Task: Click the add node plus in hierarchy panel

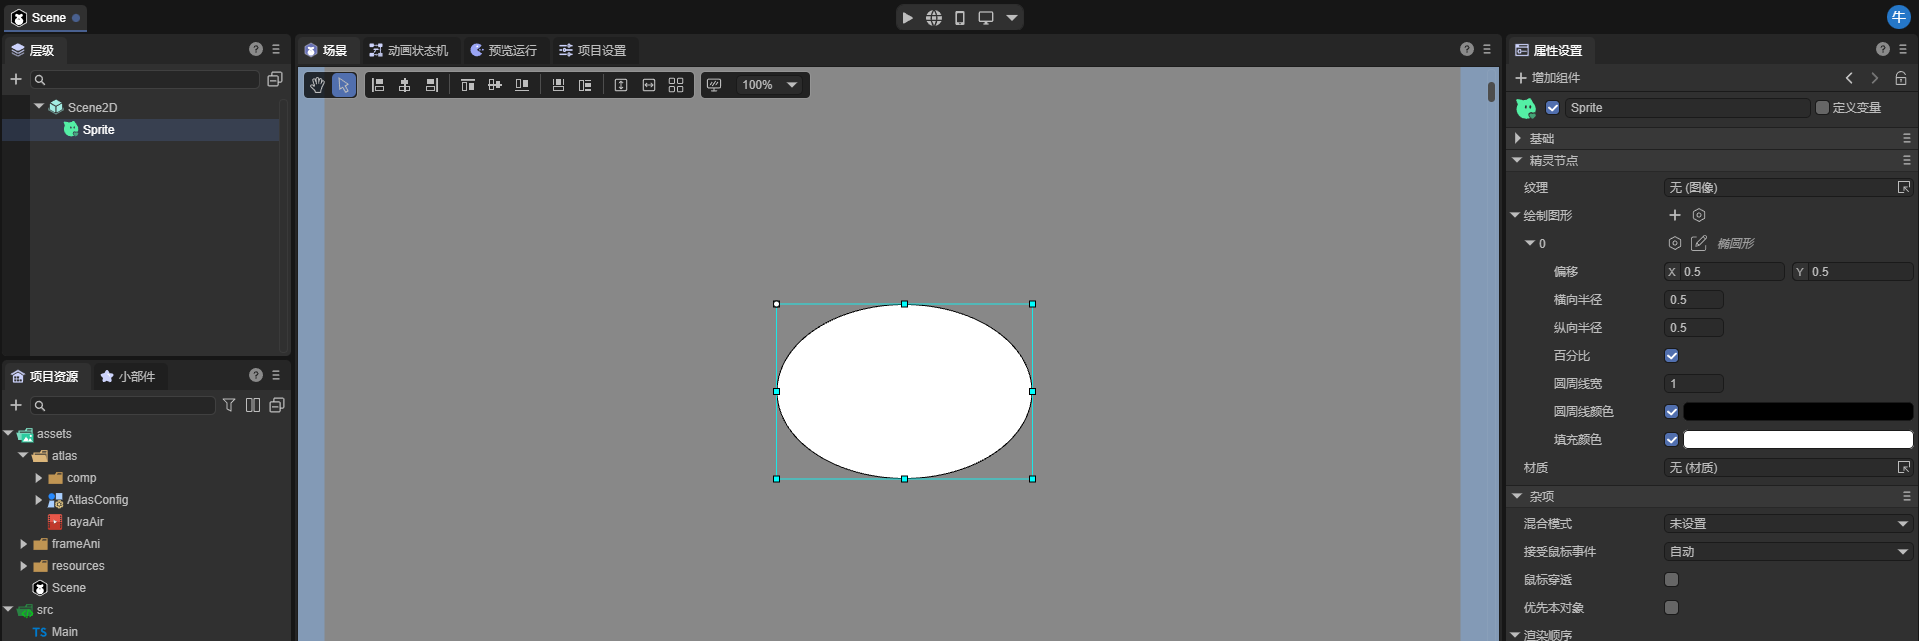Action: coord(16,79)
